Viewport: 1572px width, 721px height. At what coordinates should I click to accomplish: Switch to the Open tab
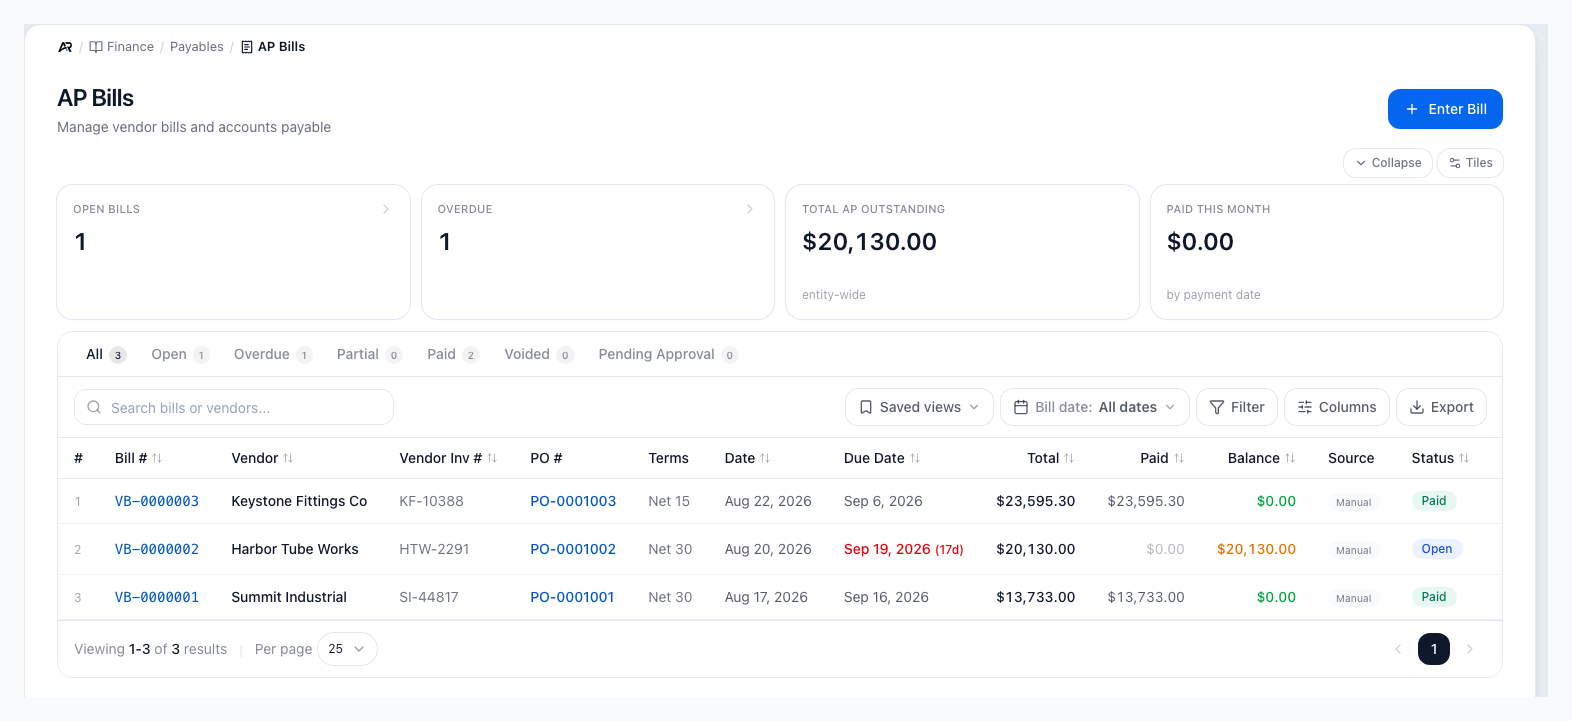pos(180,355)
